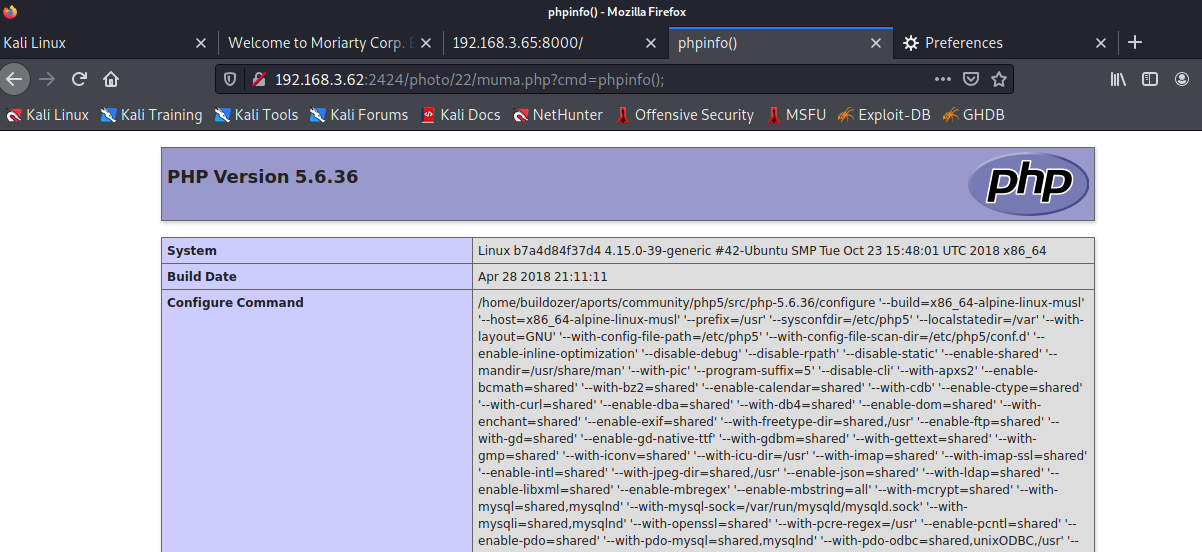The width and height of the screenshot is (1202, 552).
Task: Click the System row label
Action: click(192, 250)
